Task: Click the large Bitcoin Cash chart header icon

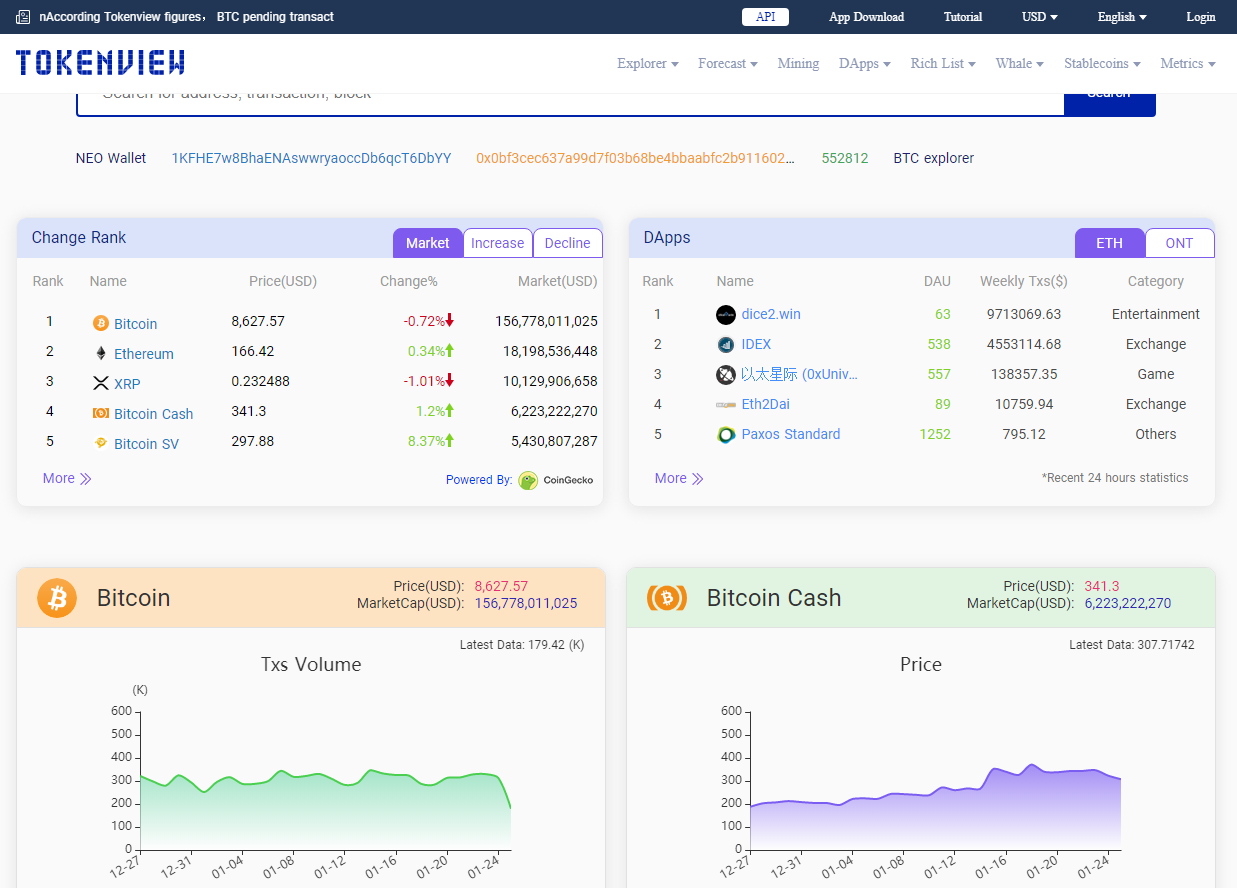Action: point(667,598)
